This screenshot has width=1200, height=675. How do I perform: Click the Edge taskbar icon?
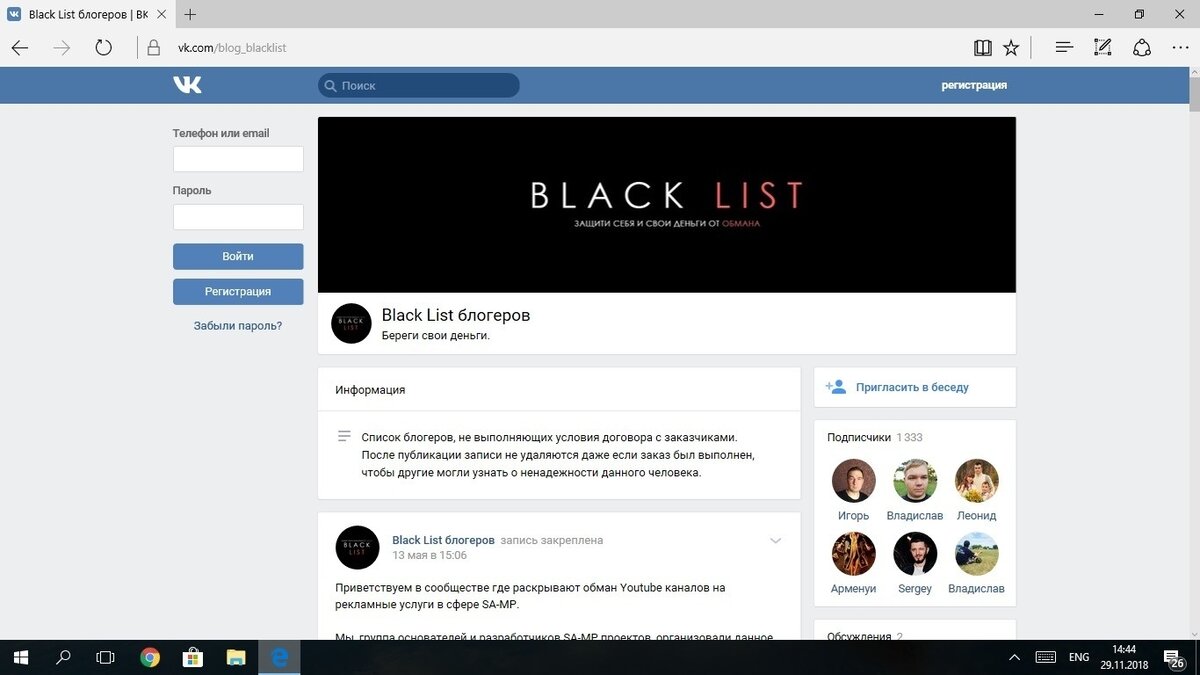pos(280,657)
